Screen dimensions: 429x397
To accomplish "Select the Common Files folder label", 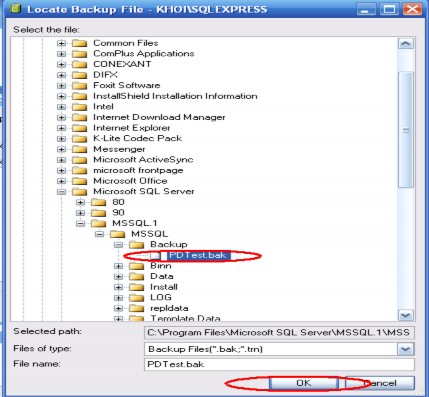I will [x=126, y=43].
